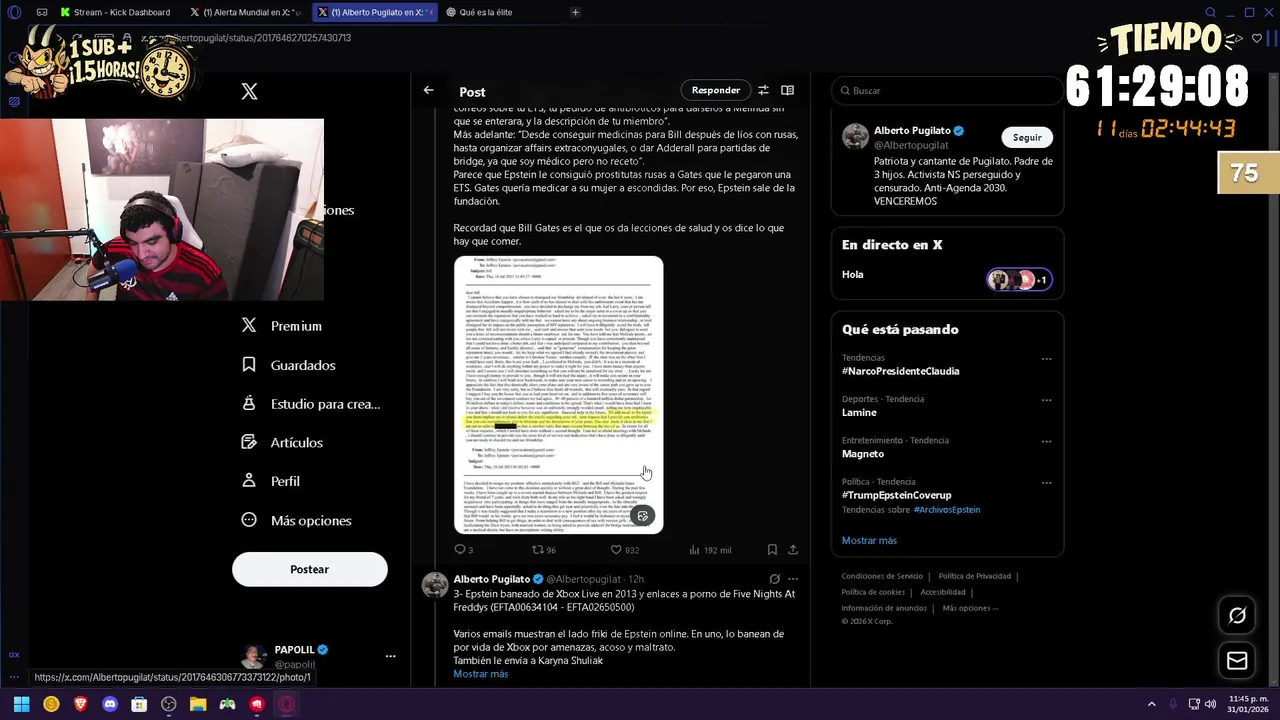Open Accesibilidad footer link
This screenshot has width=1280, height=720.
point(943,592)
